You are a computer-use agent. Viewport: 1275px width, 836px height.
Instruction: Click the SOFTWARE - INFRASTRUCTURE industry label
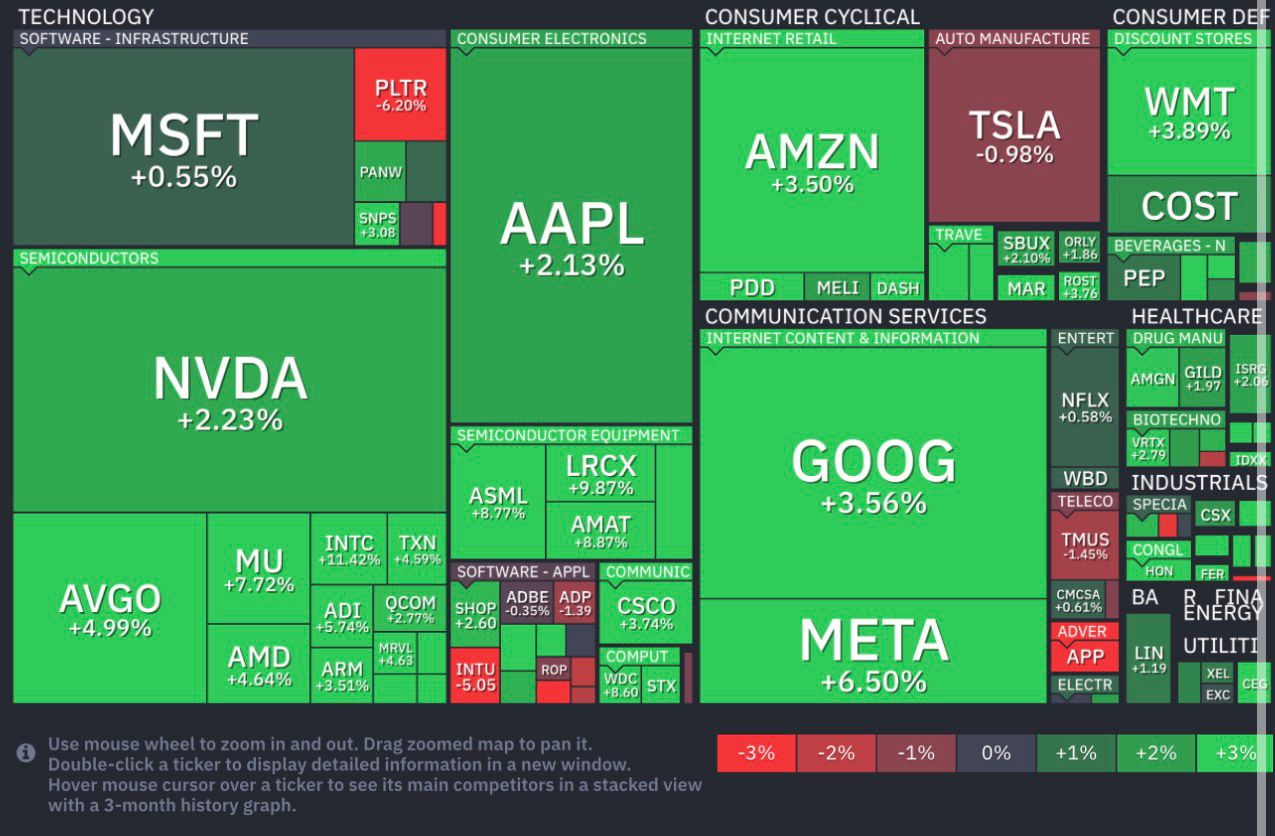[x=134, y=39]
